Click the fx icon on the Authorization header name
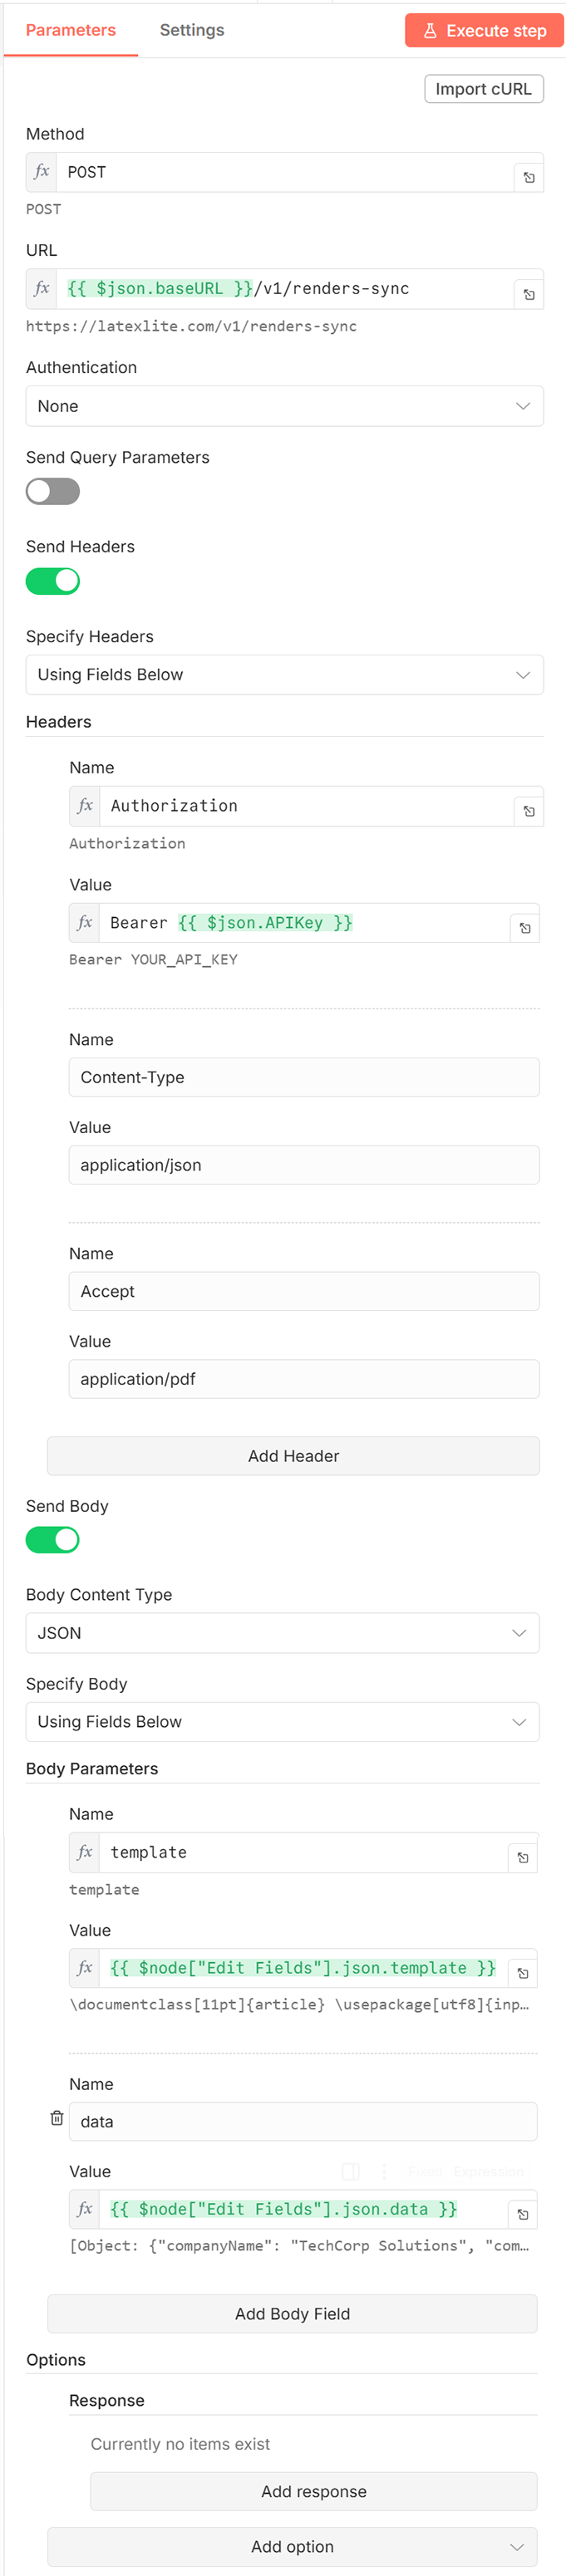The width and height of the screenshot is (566, 2576). [x=86, y=806]
